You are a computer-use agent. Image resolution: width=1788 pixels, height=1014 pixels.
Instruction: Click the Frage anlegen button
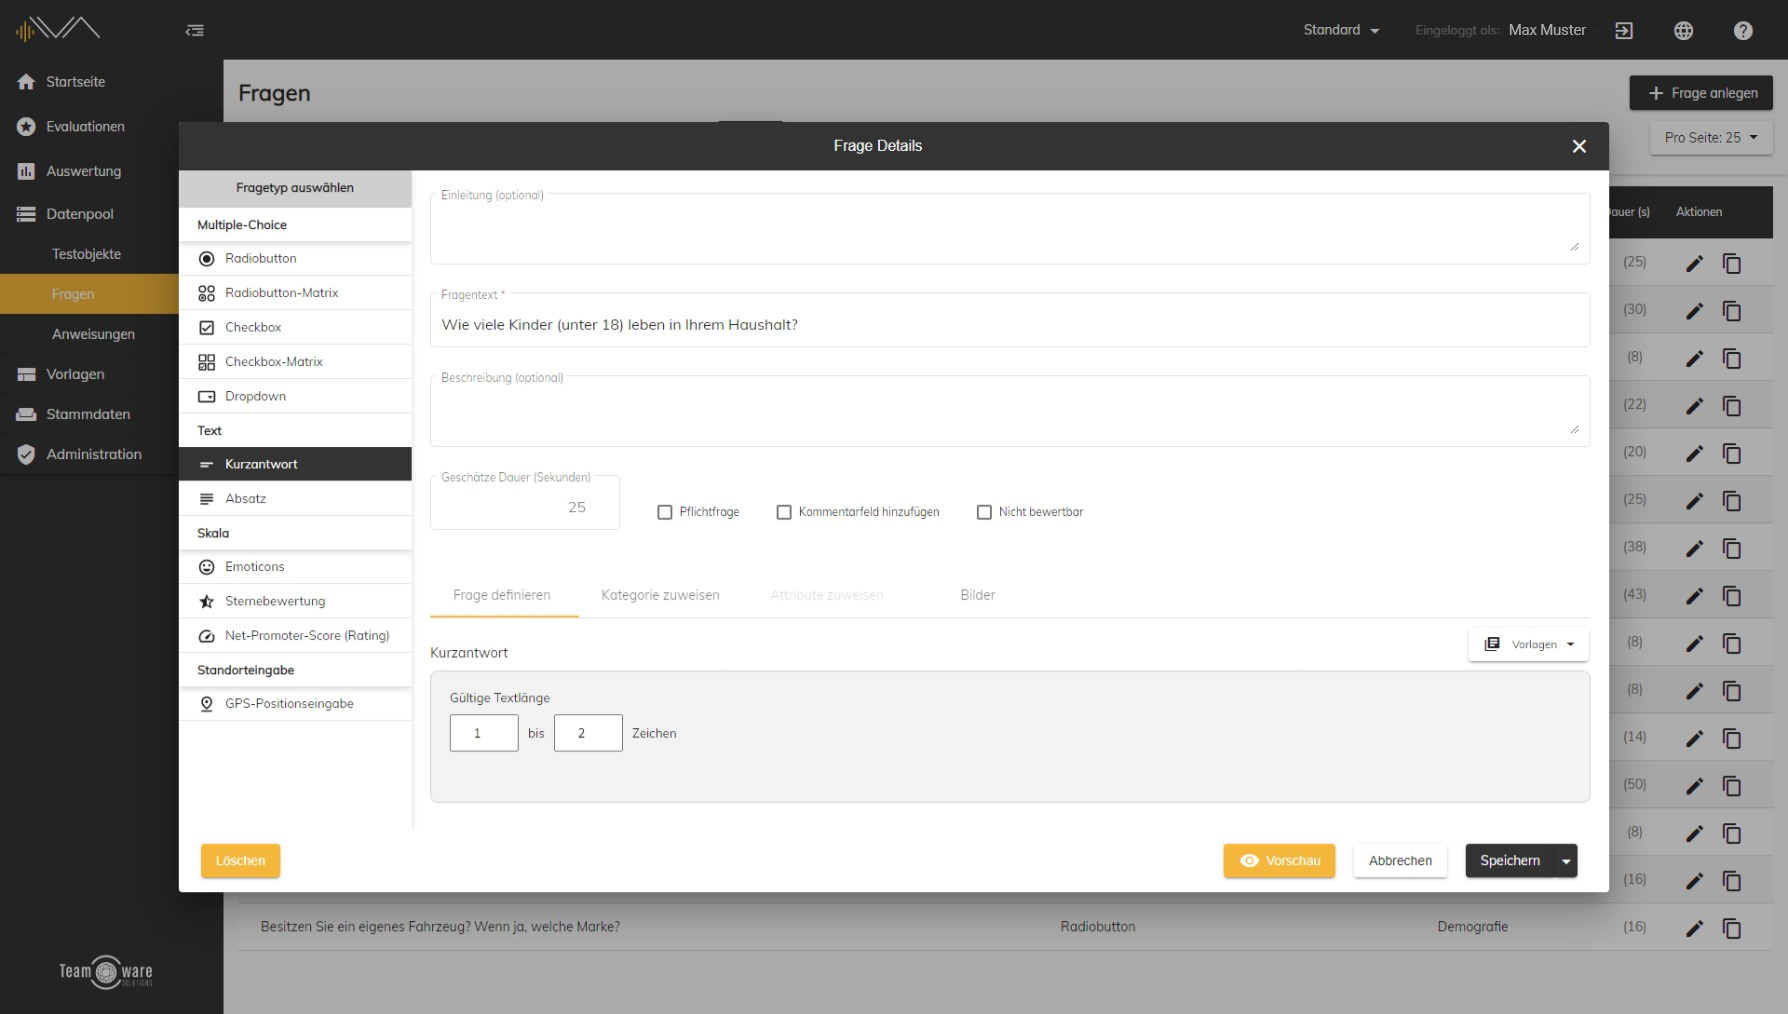tap(1701, 93)
